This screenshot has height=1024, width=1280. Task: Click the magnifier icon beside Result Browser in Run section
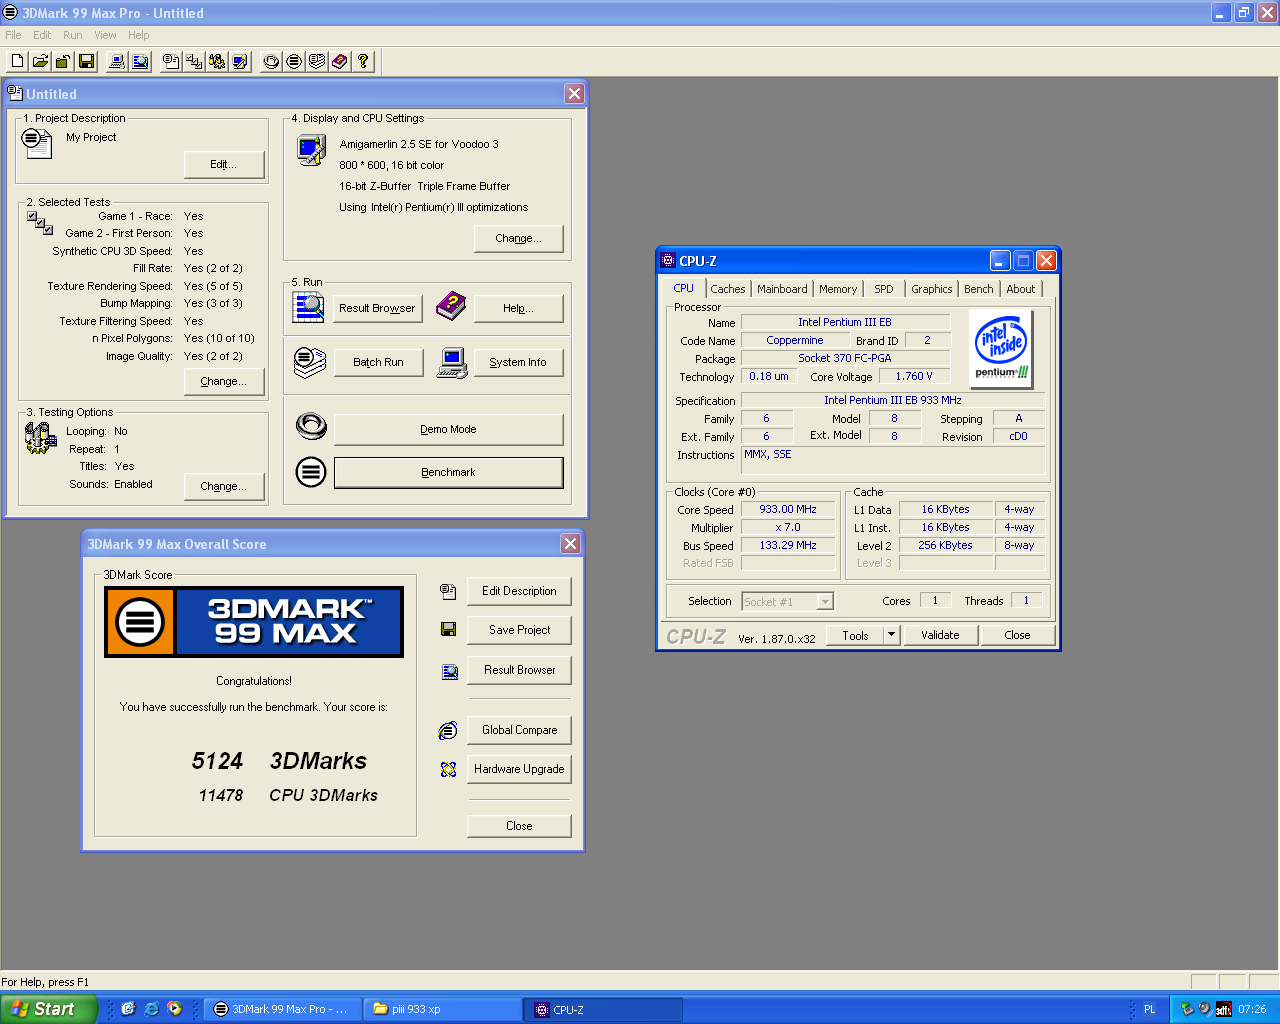coord(309,306)
